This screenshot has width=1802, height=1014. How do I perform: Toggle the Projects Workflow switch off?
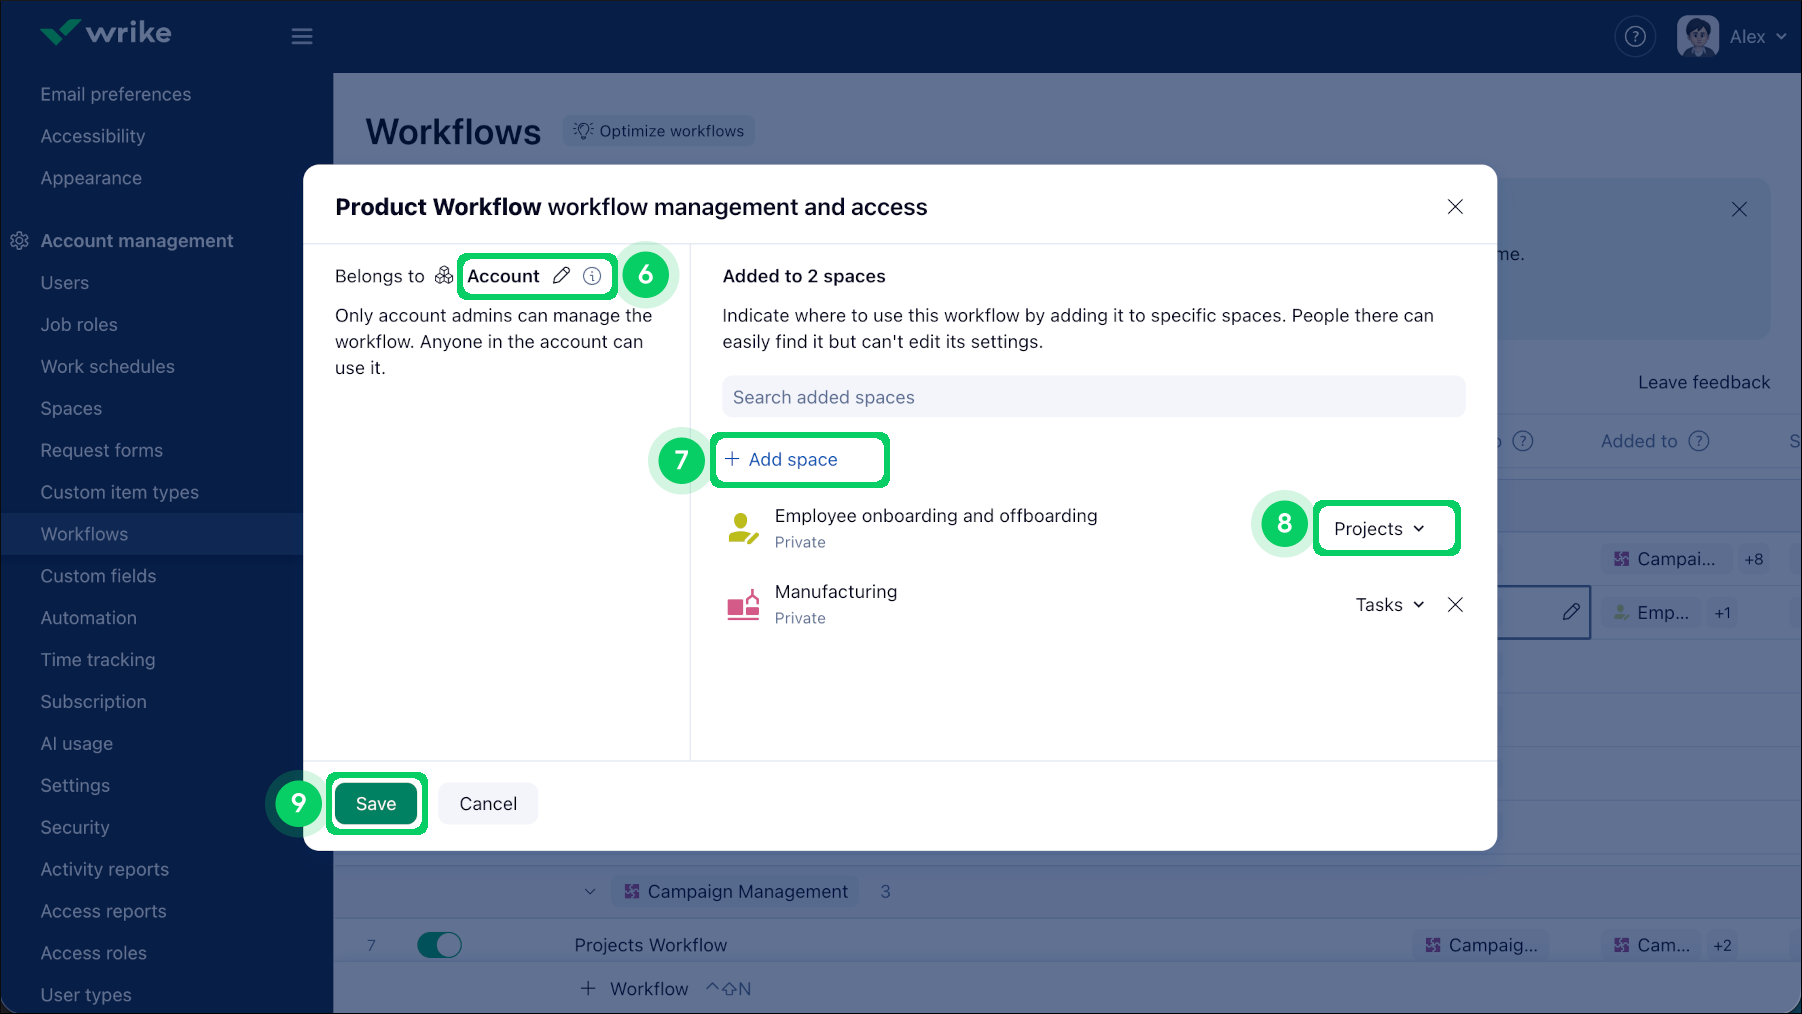(x=438, y=944)
